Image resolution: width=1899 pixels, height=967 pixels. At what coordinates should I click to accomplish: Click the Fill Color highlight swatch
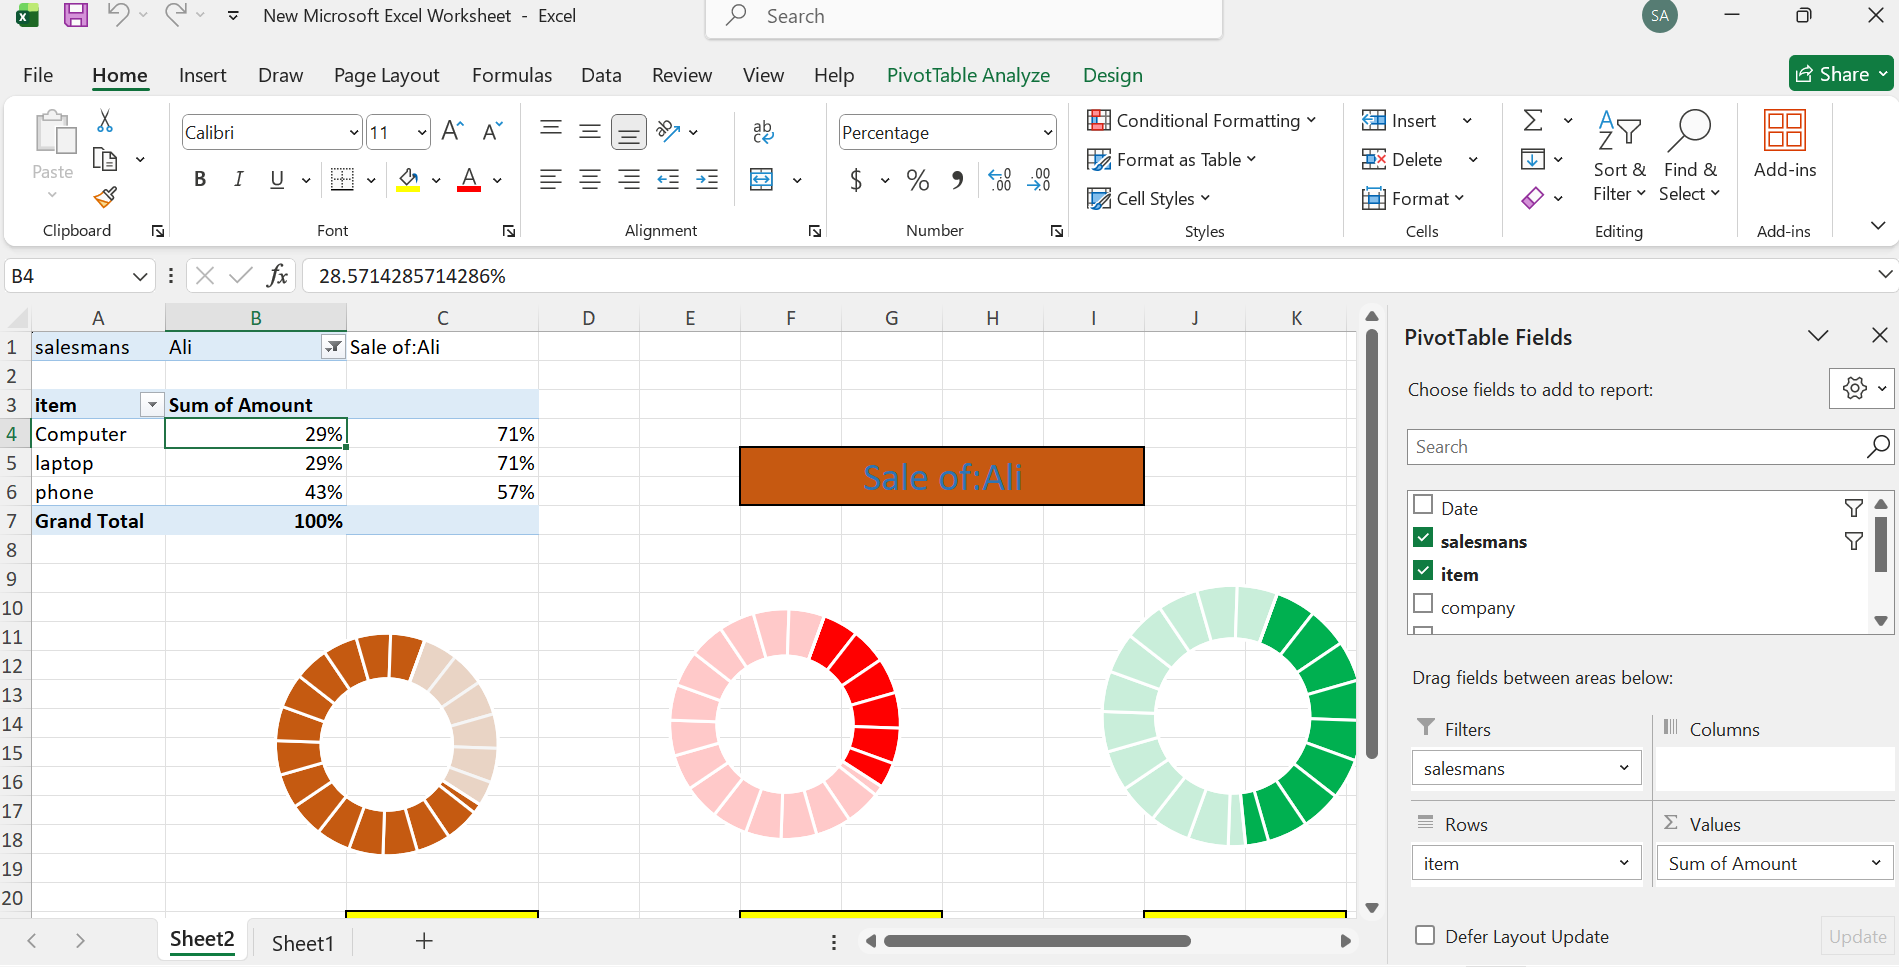(x=408, y=180)
